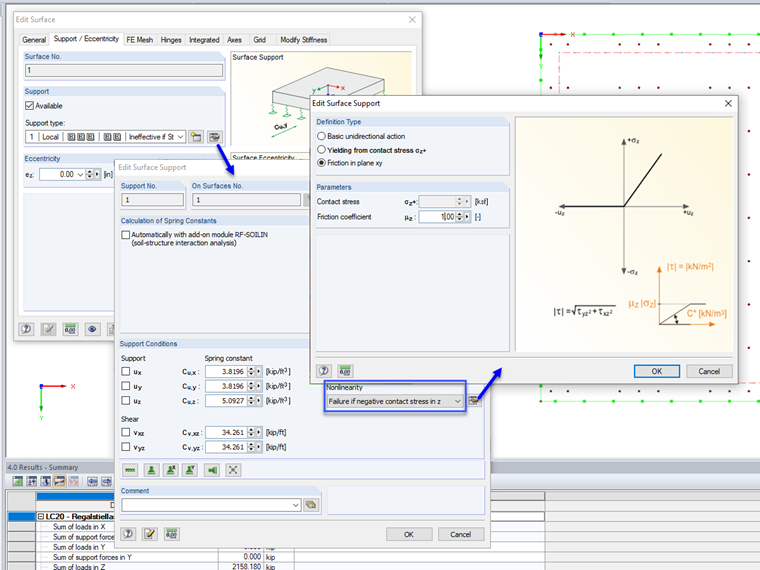Open units icon in Friction definition dialog
This screenshot has width=760, height=570.
(x=345, y=371)
